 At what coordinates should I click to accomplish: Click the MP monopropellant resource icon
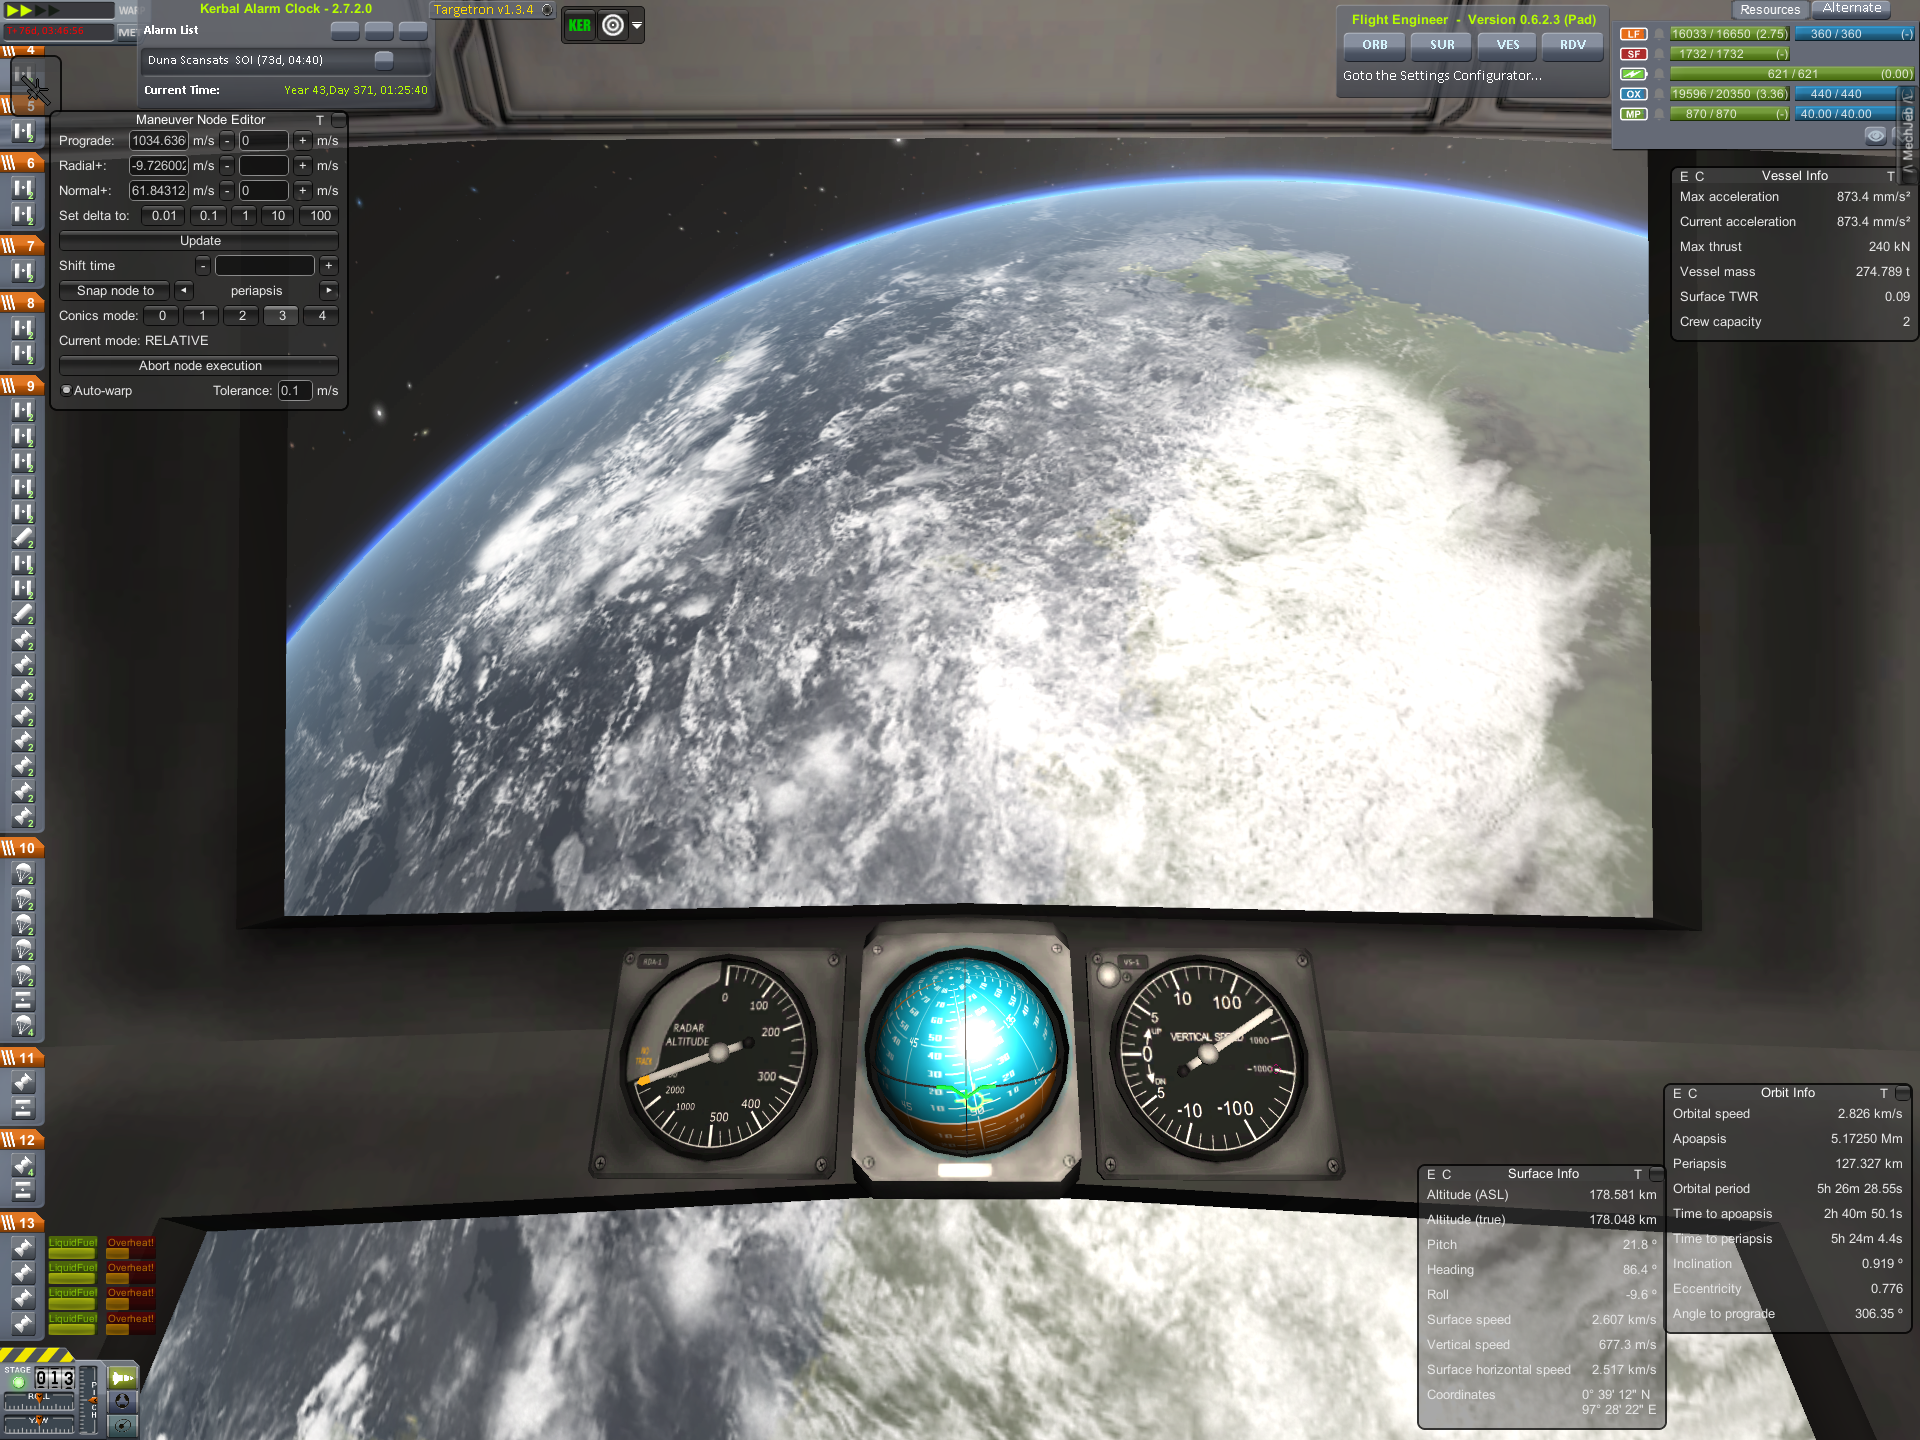point(1633,114)
